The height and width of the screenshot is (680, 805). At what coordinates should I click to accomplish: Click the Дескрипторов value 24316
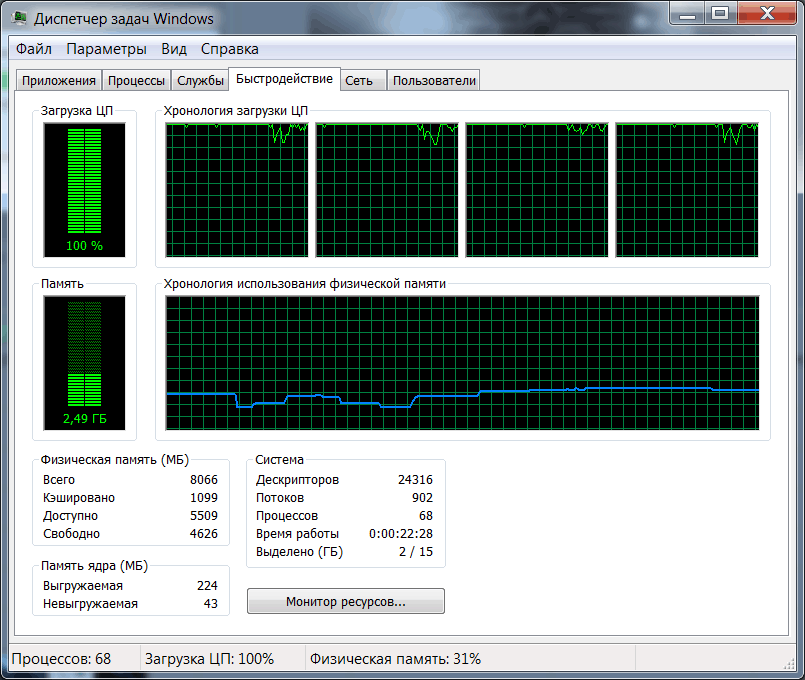(x=415, y=480)
